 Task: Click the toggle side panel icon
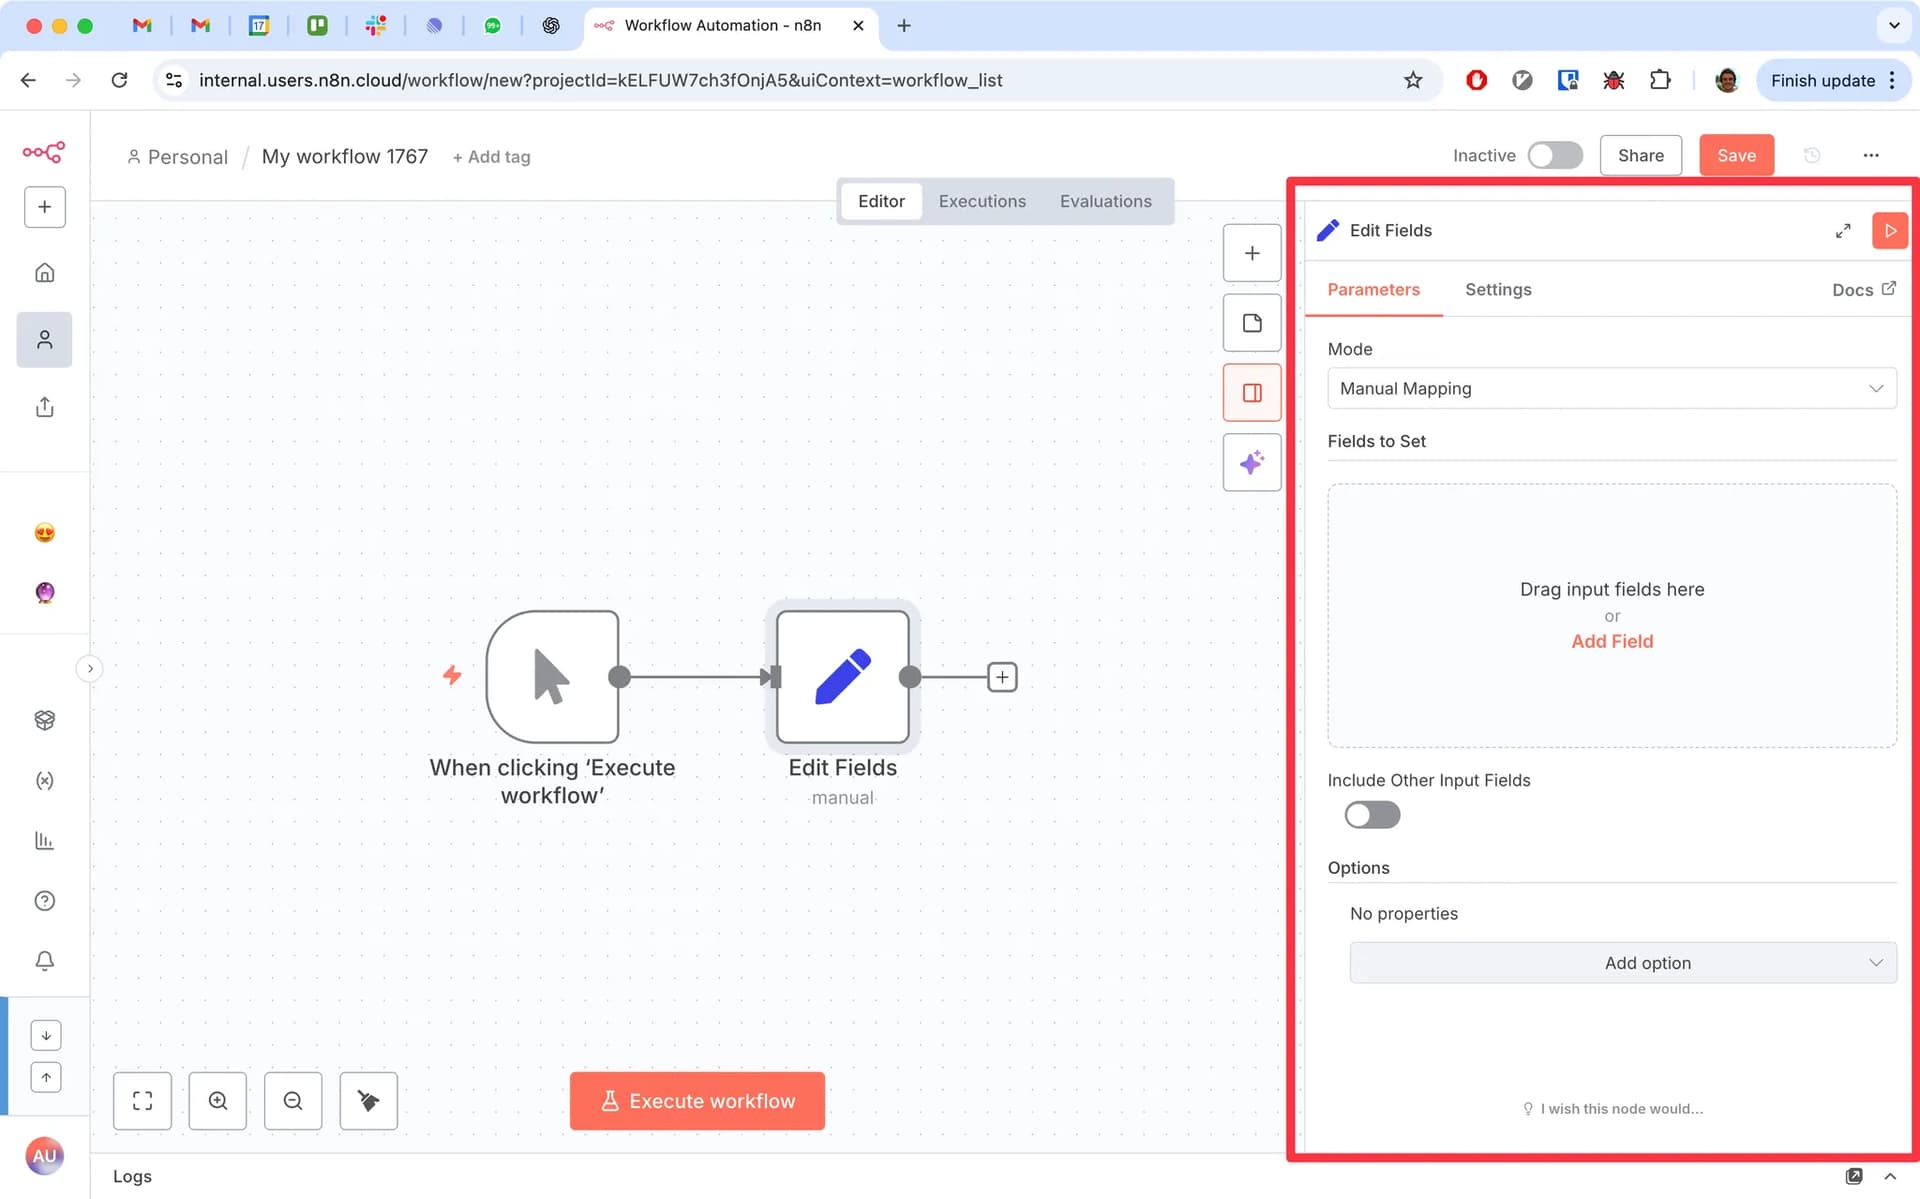[1252, 393]
